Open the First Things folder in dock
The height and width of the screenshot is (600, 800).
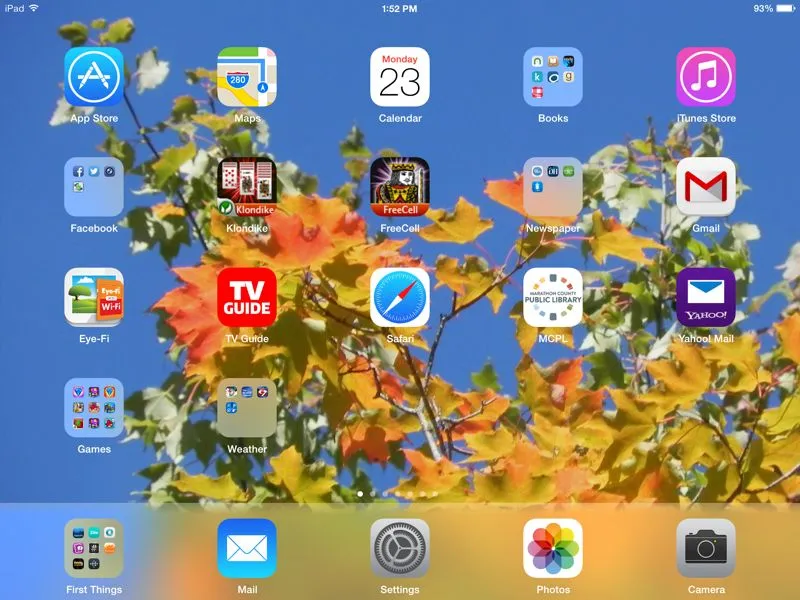pyautogui.click(x=94, y=548)
